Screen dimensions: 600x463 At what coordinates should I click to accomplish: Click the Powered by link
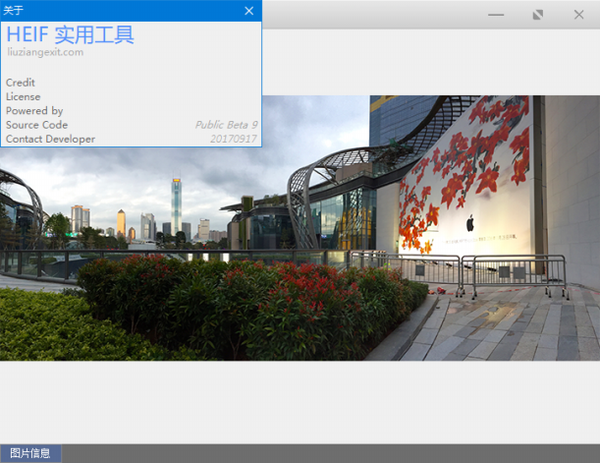pyautogui.click(x=34, y=111)
